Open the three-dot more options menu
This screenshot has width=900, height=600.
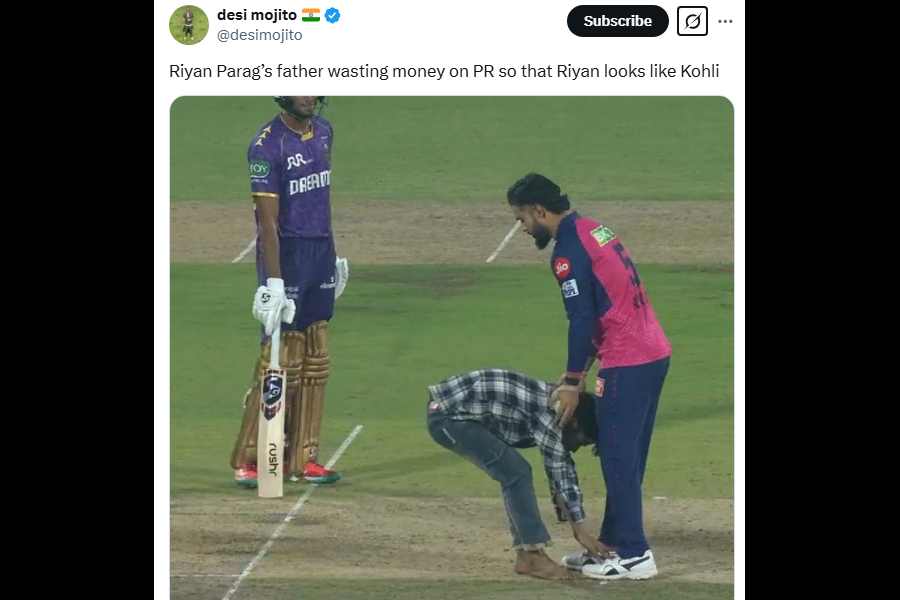click(x=726, y=21)
